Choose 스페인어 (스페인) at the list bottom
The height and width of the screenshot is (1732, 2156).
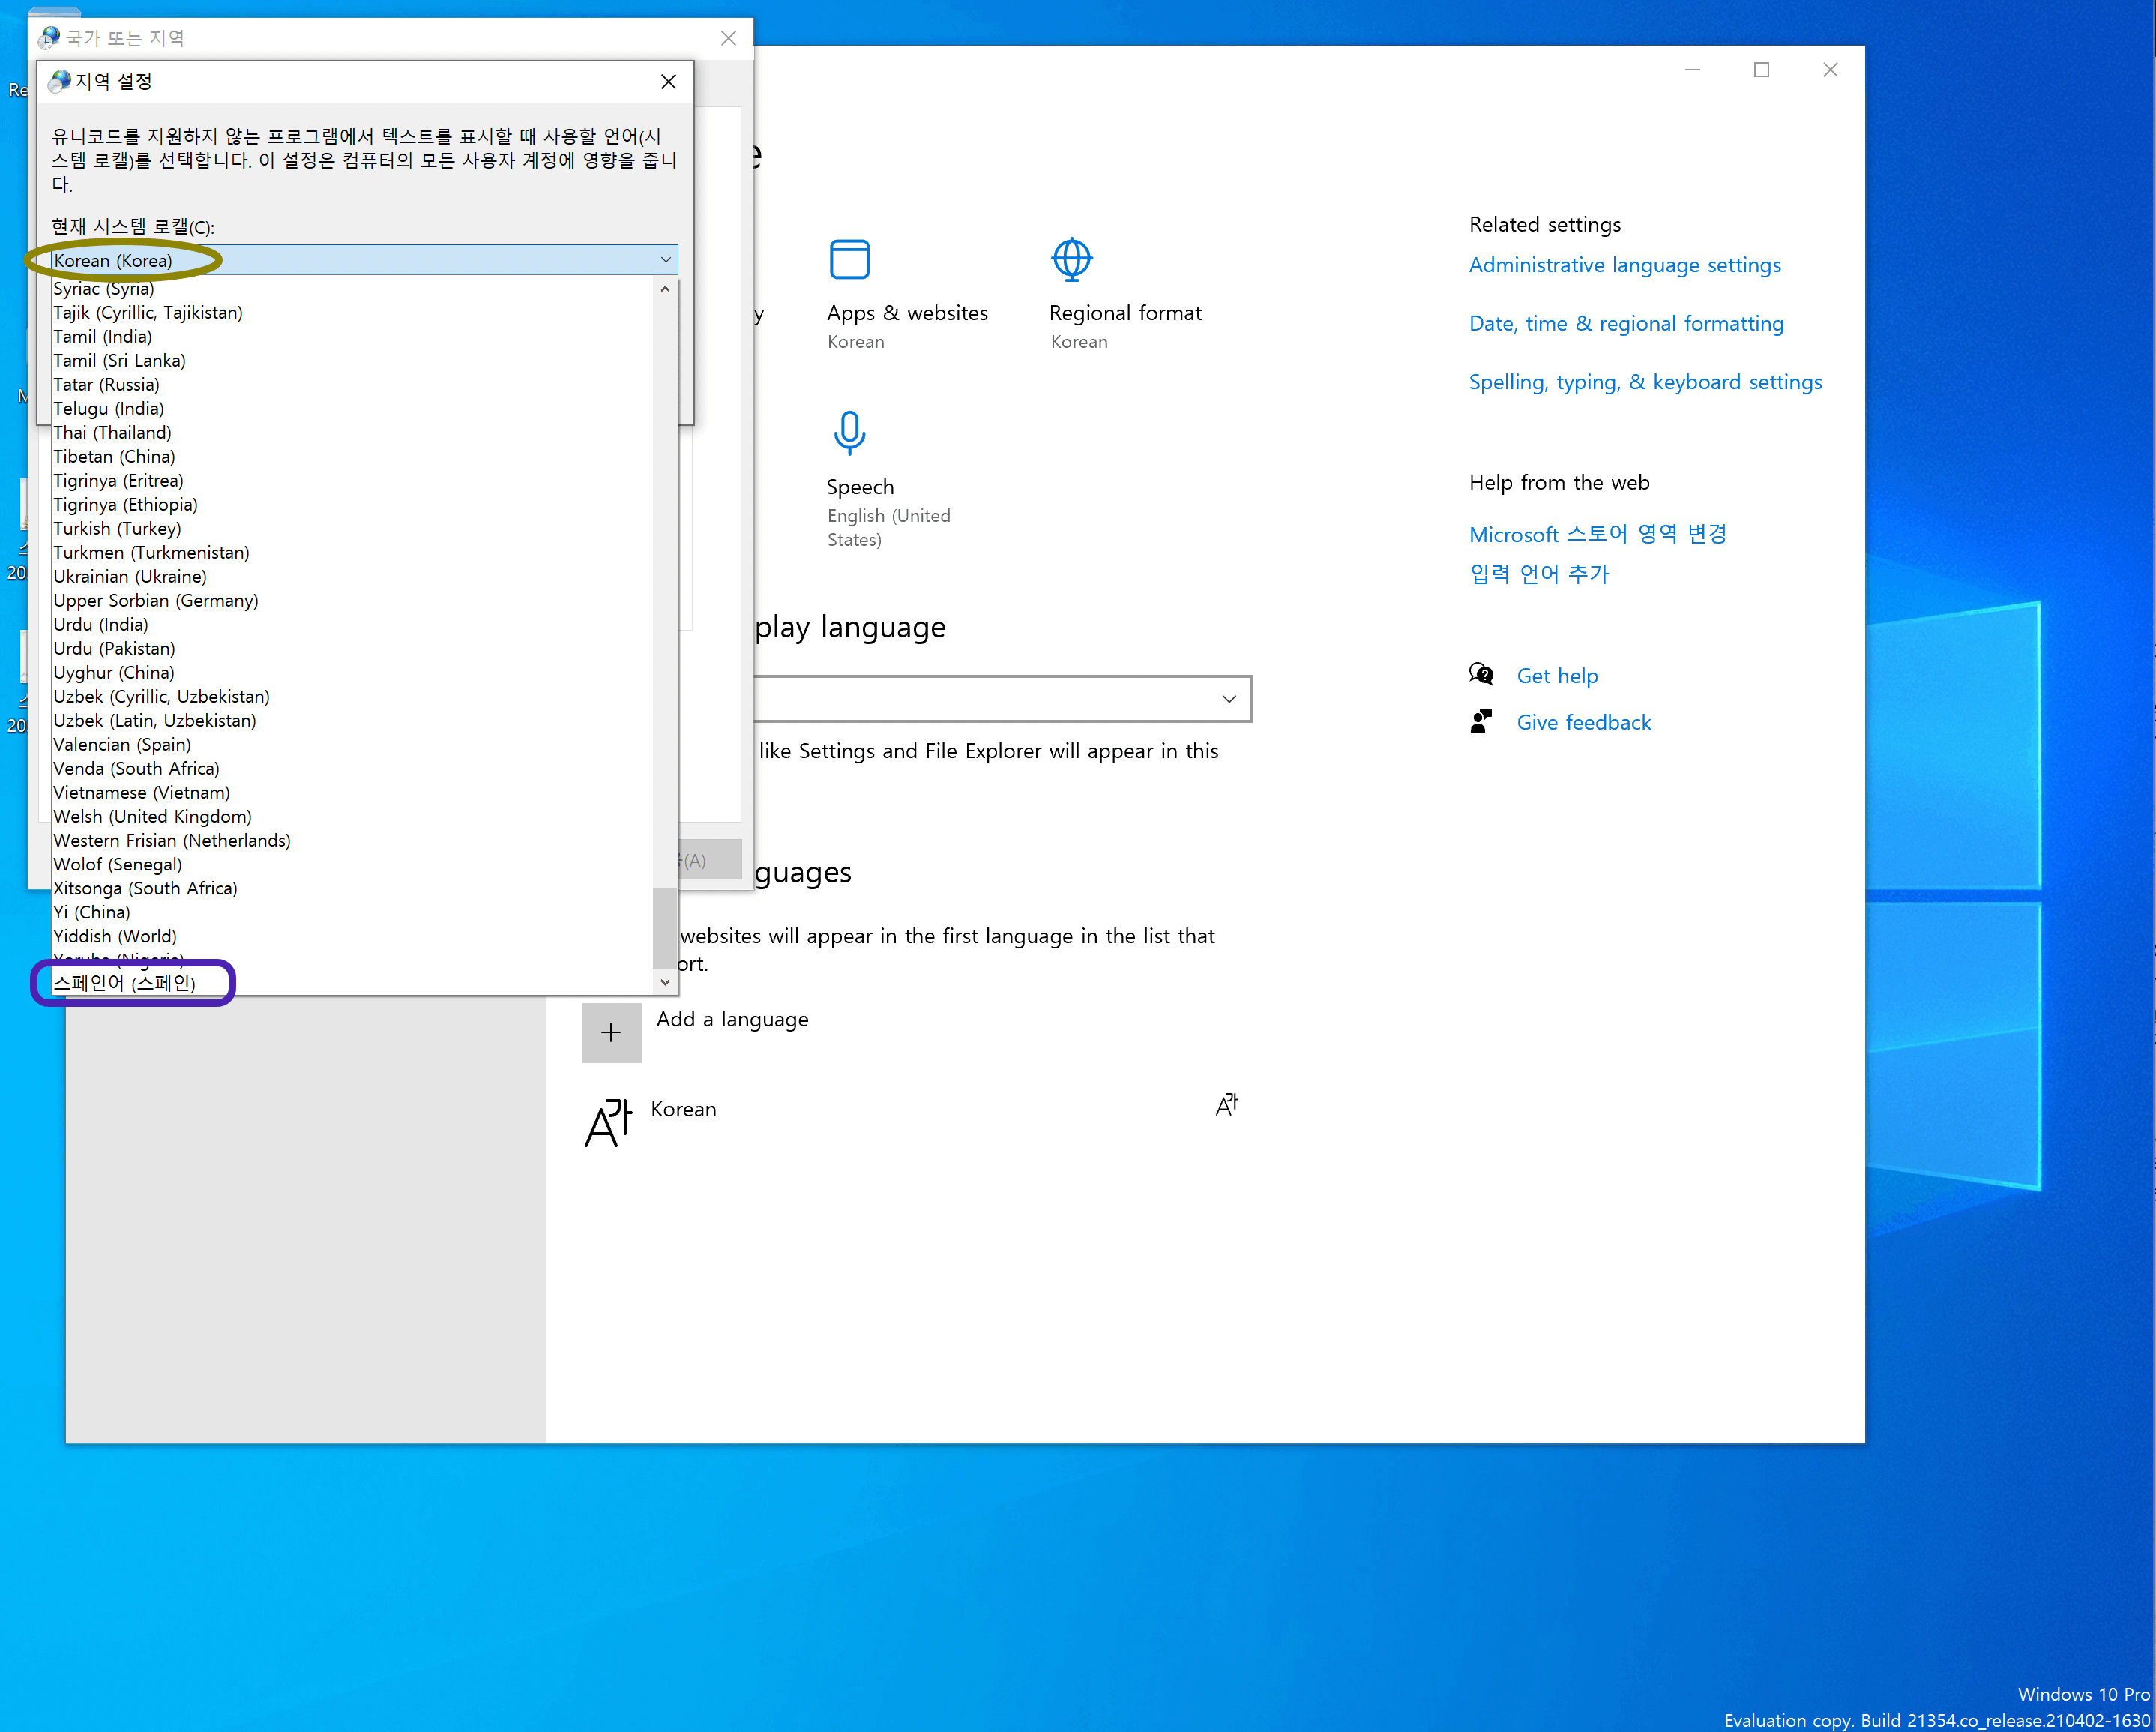tap(124, 982)
